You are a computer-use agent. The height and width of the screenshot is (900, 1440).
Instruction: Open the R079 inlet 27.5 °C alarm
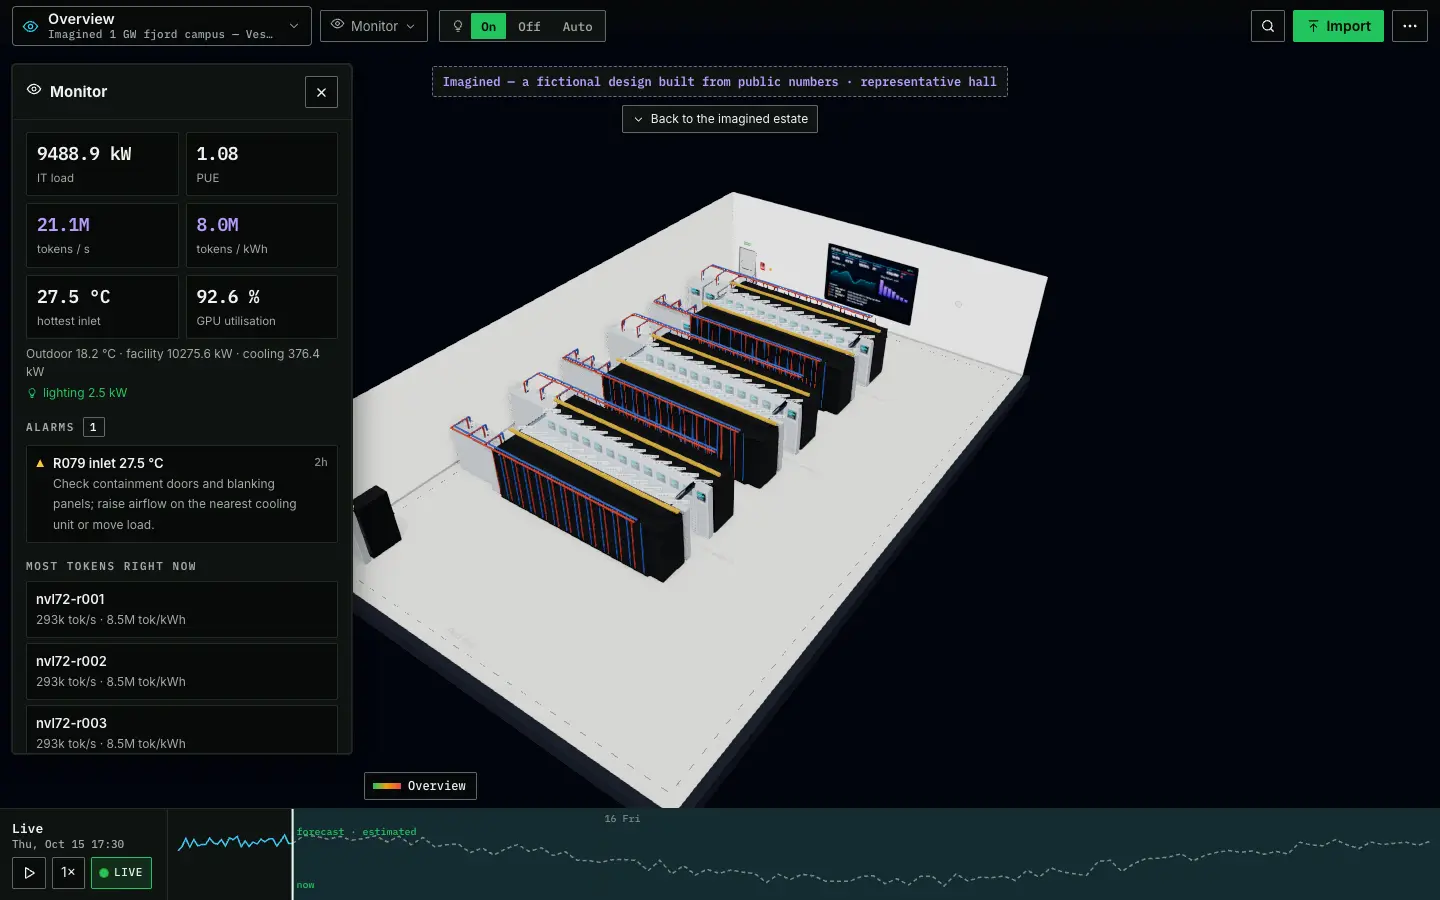[182, 494]
